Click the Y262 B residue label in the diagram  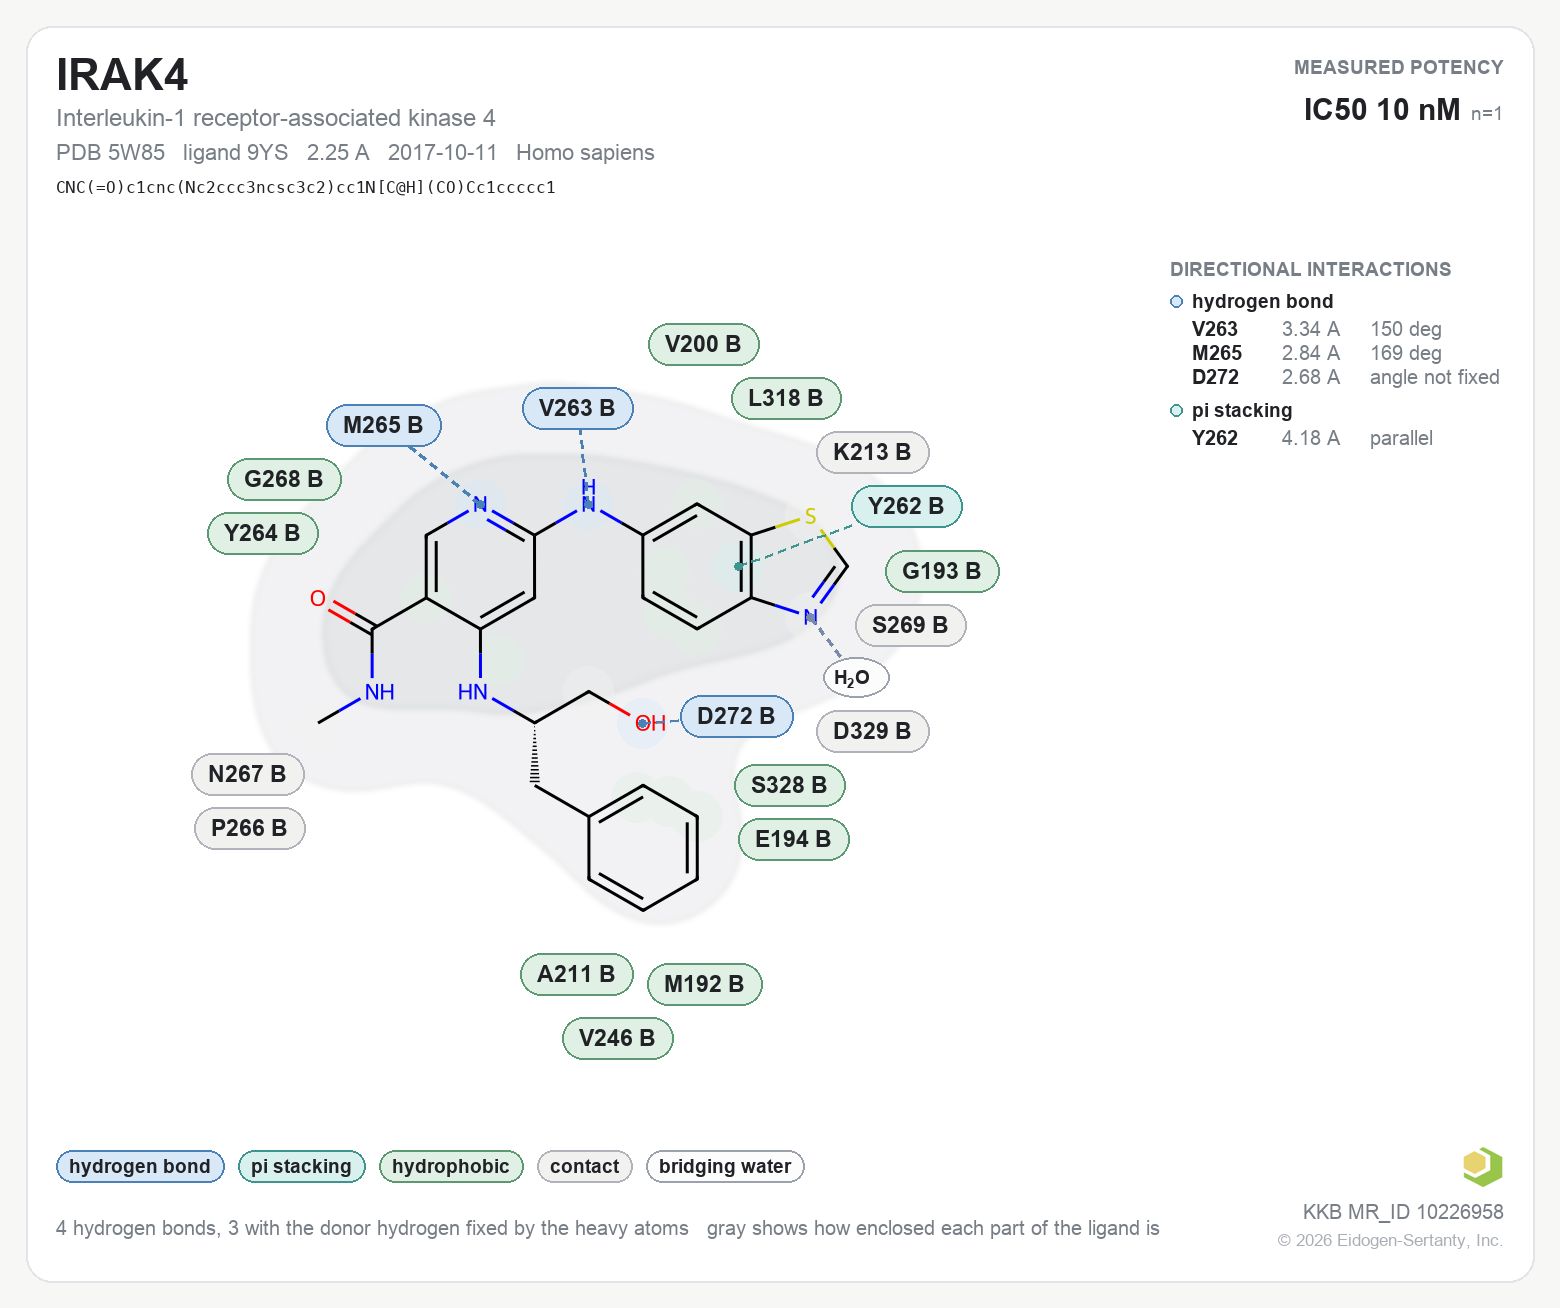907,506
